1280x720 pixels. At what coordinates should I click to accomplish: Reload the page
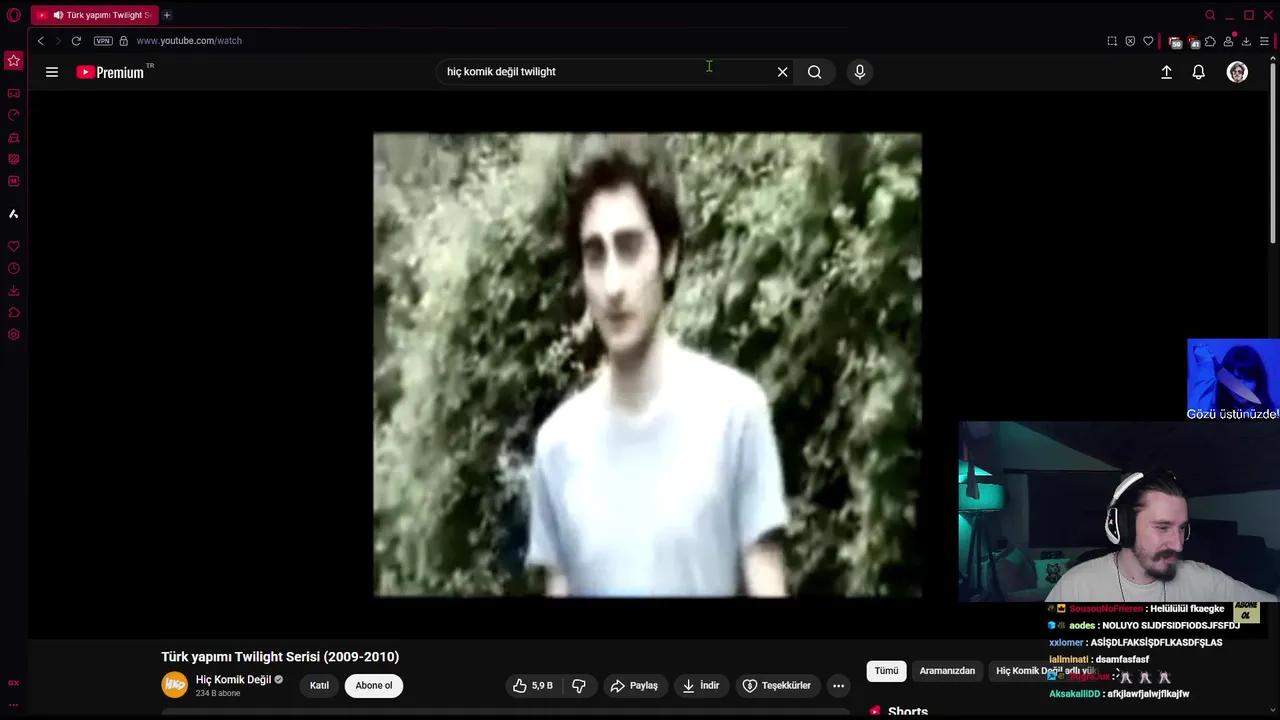point(76,41)
